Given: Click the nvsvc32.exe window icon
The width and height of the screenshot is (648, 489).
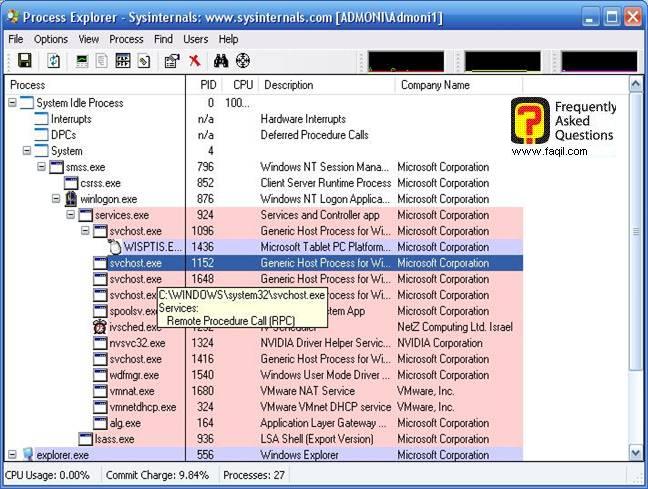Looking at the screenshot, I should pos(100,343).
